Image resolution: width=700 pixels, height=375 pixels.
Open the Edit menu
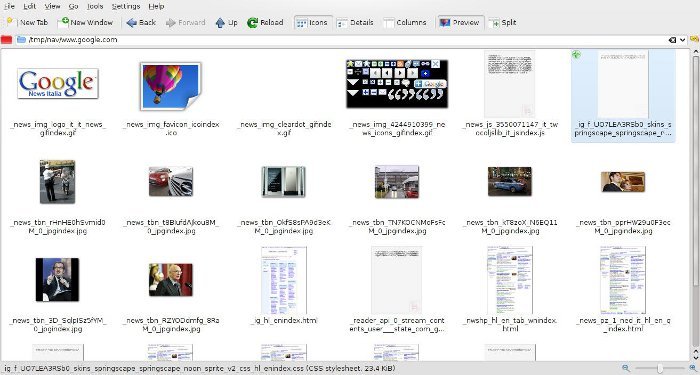[29, 6]
